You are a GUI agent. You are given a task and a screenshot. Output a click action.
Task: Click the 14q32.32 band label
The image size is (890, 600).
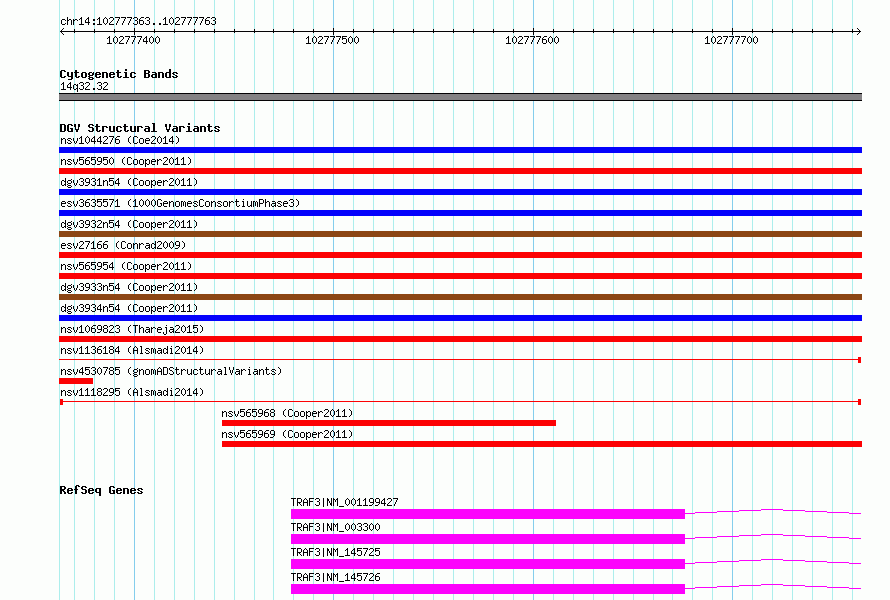84,86
